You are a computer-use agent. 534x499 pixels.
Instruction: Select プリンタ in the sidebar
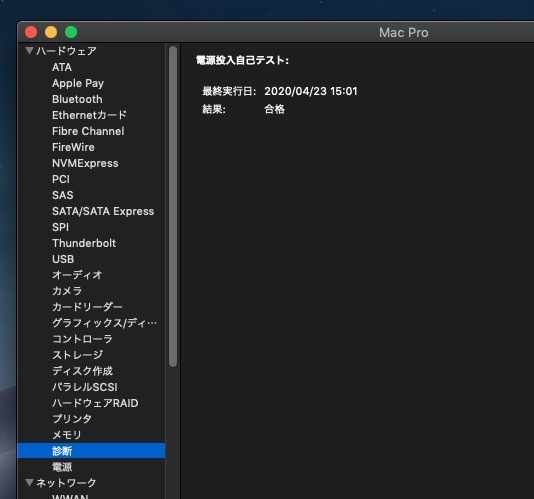tap(72, 419)
